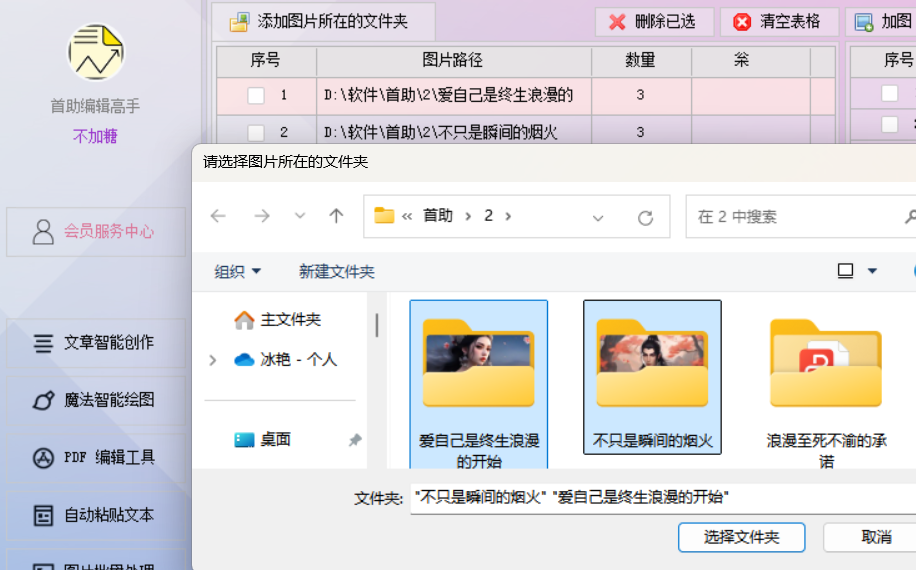Image resolution: width=916 pixels, height=570 pixels.
Task: Click the app logo icon above 首助编辑高手
Action: coord(96,53)
